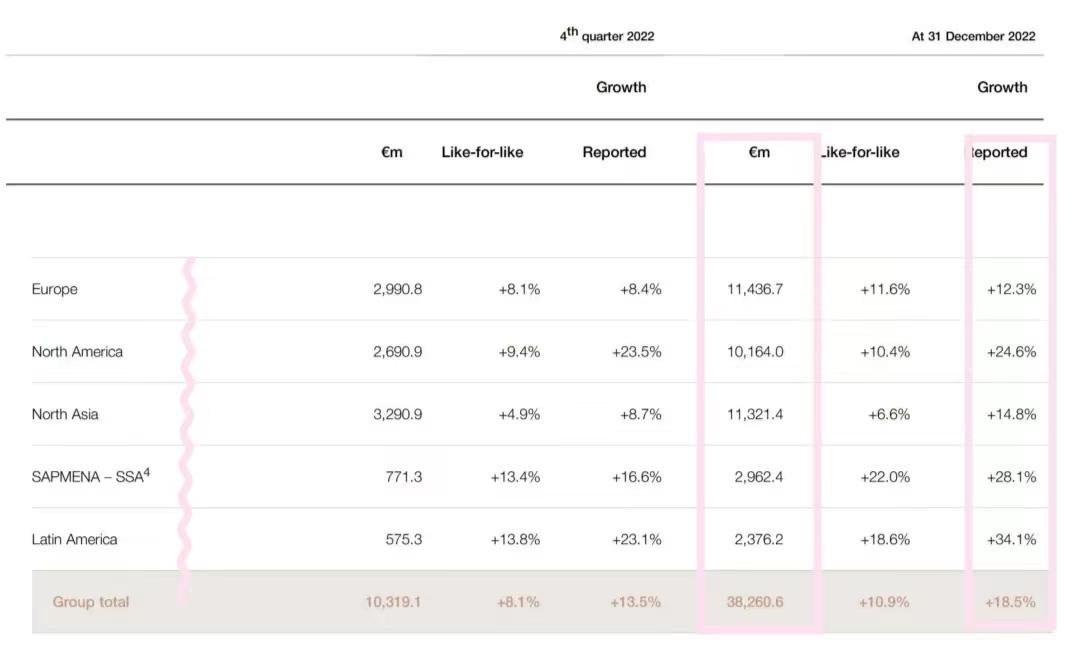Click the 4th quarter 2022 header

tap(607, 35)
